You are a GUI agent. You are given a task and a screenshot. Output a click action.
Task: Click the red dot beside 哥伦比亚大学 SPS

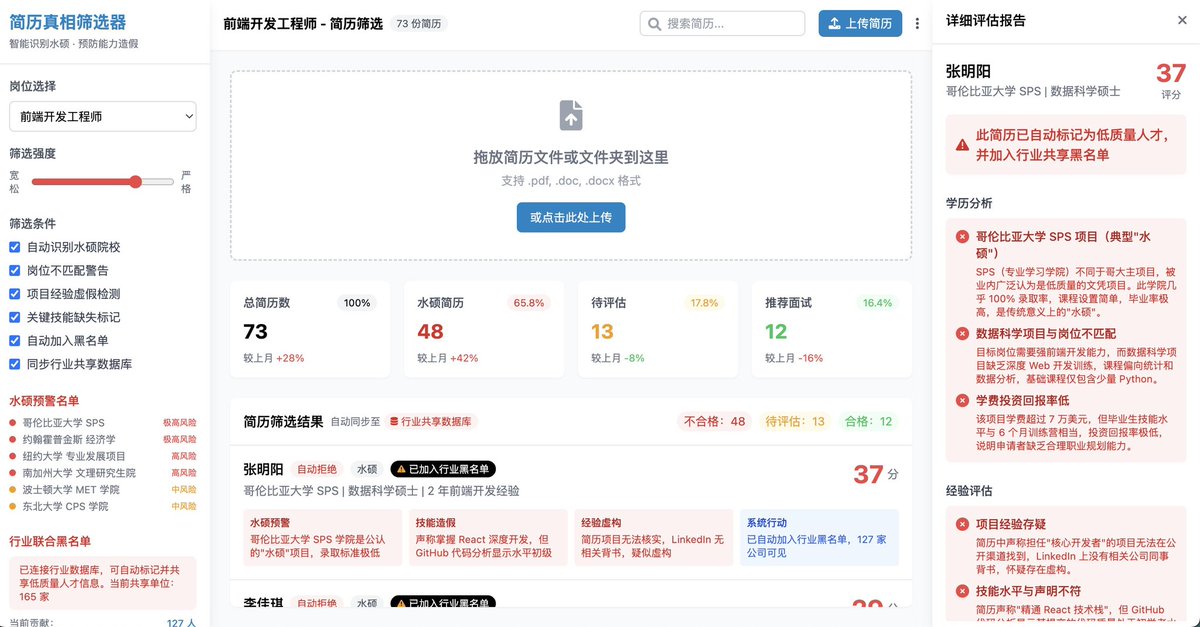[x=13, y=423]
